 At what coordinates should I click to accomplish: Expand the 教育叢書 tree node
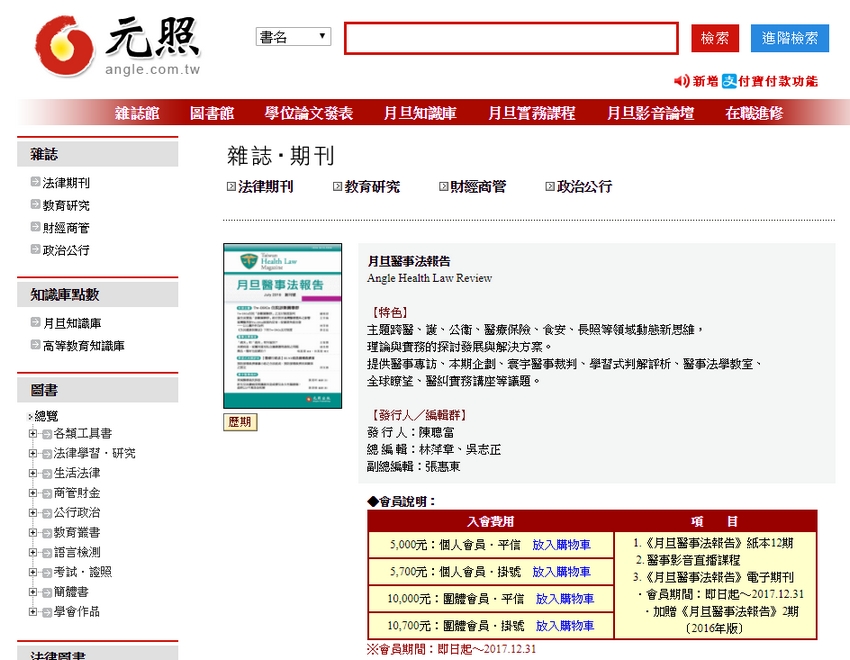tap(33, 533)
